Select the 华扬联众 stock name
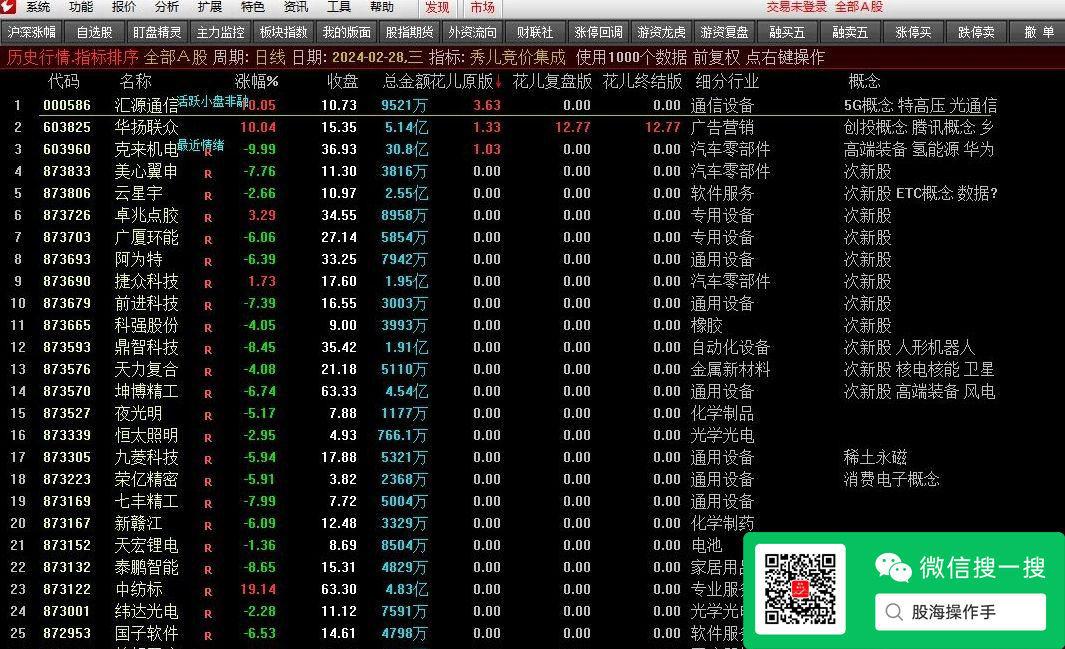This screenshot has width=1065, height=649. (146, 128)
